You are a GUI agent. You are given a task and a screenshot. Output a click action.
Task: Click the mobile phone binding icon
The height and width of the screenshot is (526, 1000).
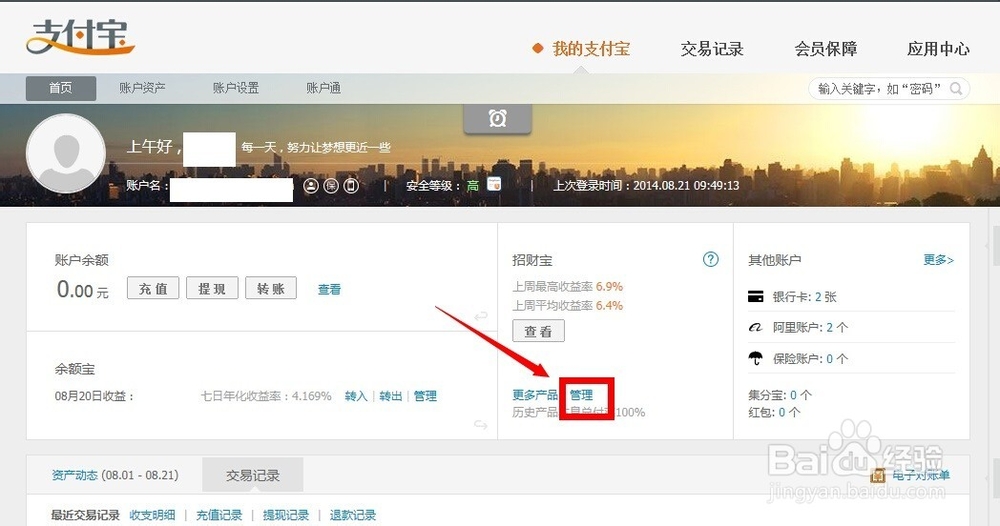351,186
